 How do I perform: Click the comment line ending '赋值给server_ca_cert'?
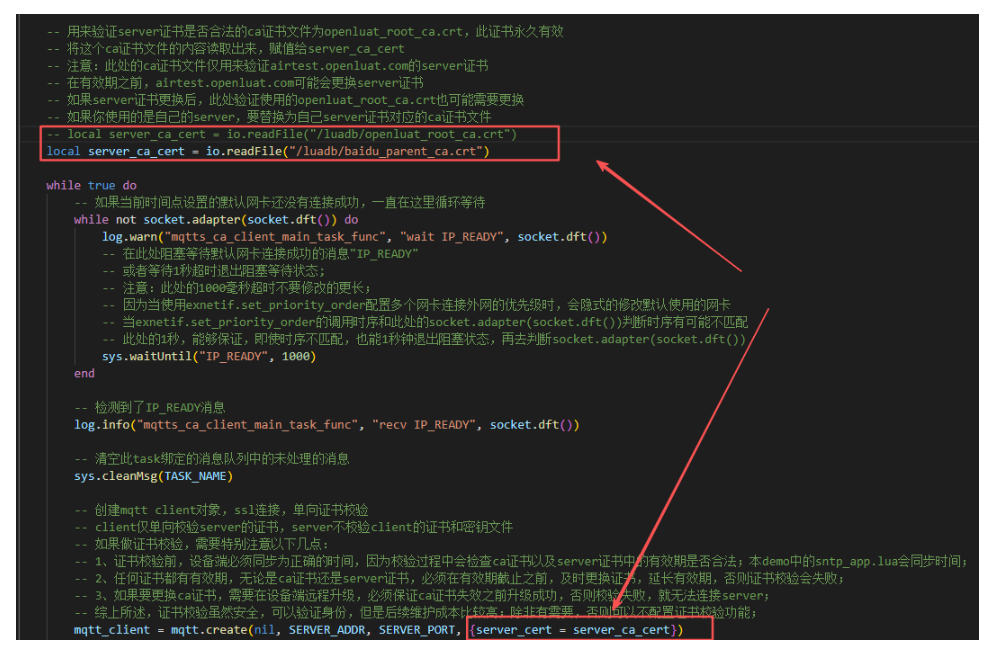pyautogui.click(x=225, y=48)
